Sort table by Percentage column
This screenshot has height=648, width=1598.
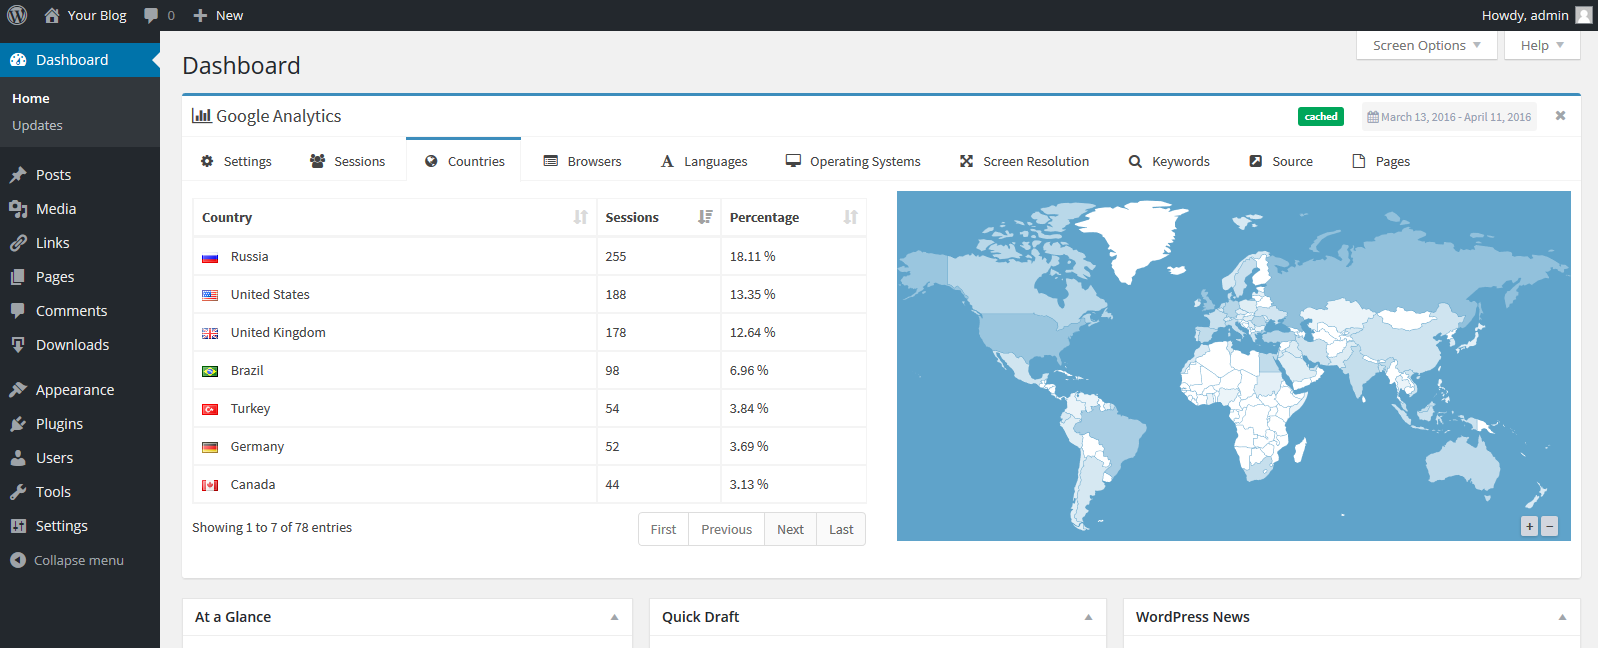[794, 217]
